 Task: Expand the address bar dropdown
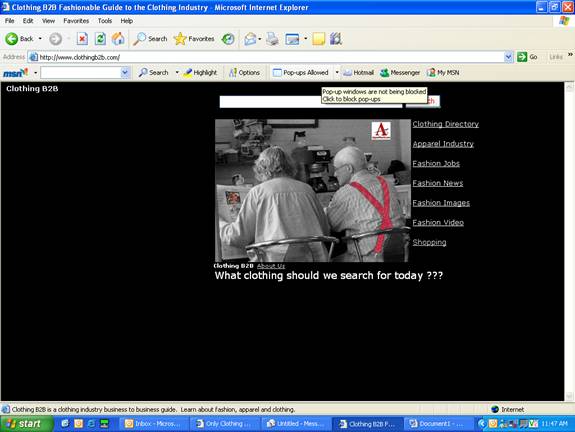pyautogui.click(x=508, y=57)
